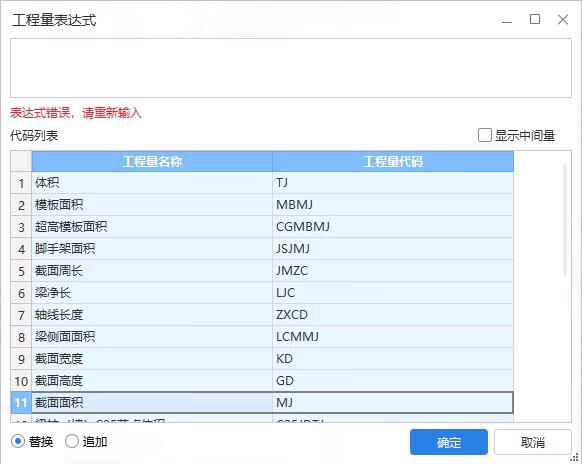Image resolution: width=582 pixels, height=464 pixels.
Task: Select the MBMJ code cell
Action: pyautogui.click(x=393, y=205)
